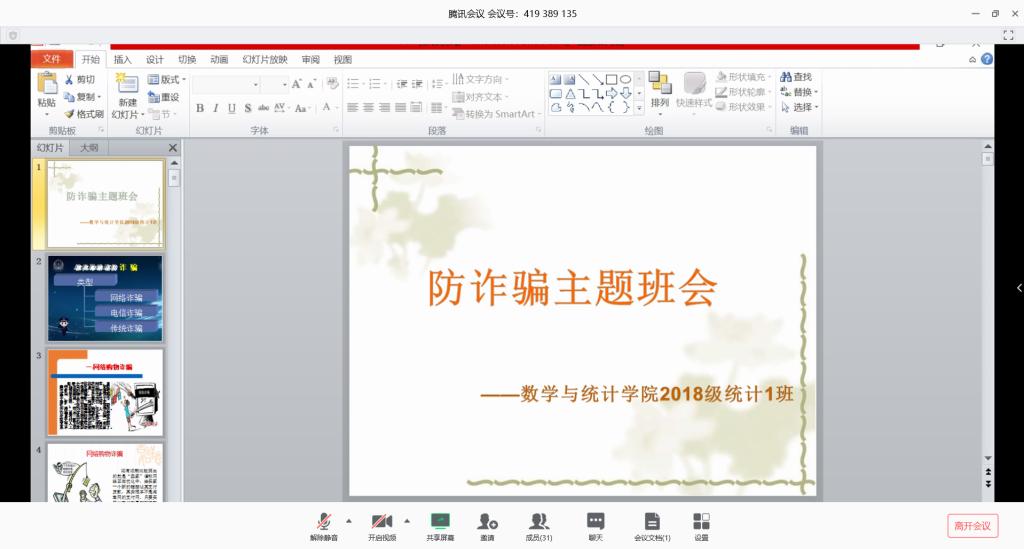This screenshot has width=1024, height=549.
Task: Click the Share Screen icon
Action: [440, 522]
